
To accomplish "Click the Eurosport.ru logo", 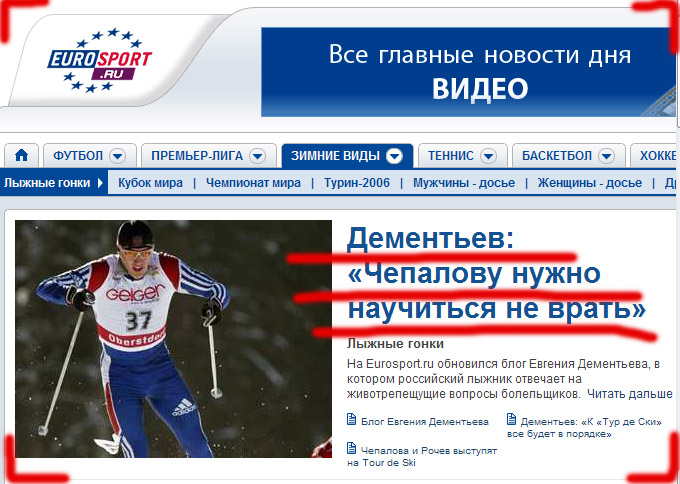I will 100,61.
